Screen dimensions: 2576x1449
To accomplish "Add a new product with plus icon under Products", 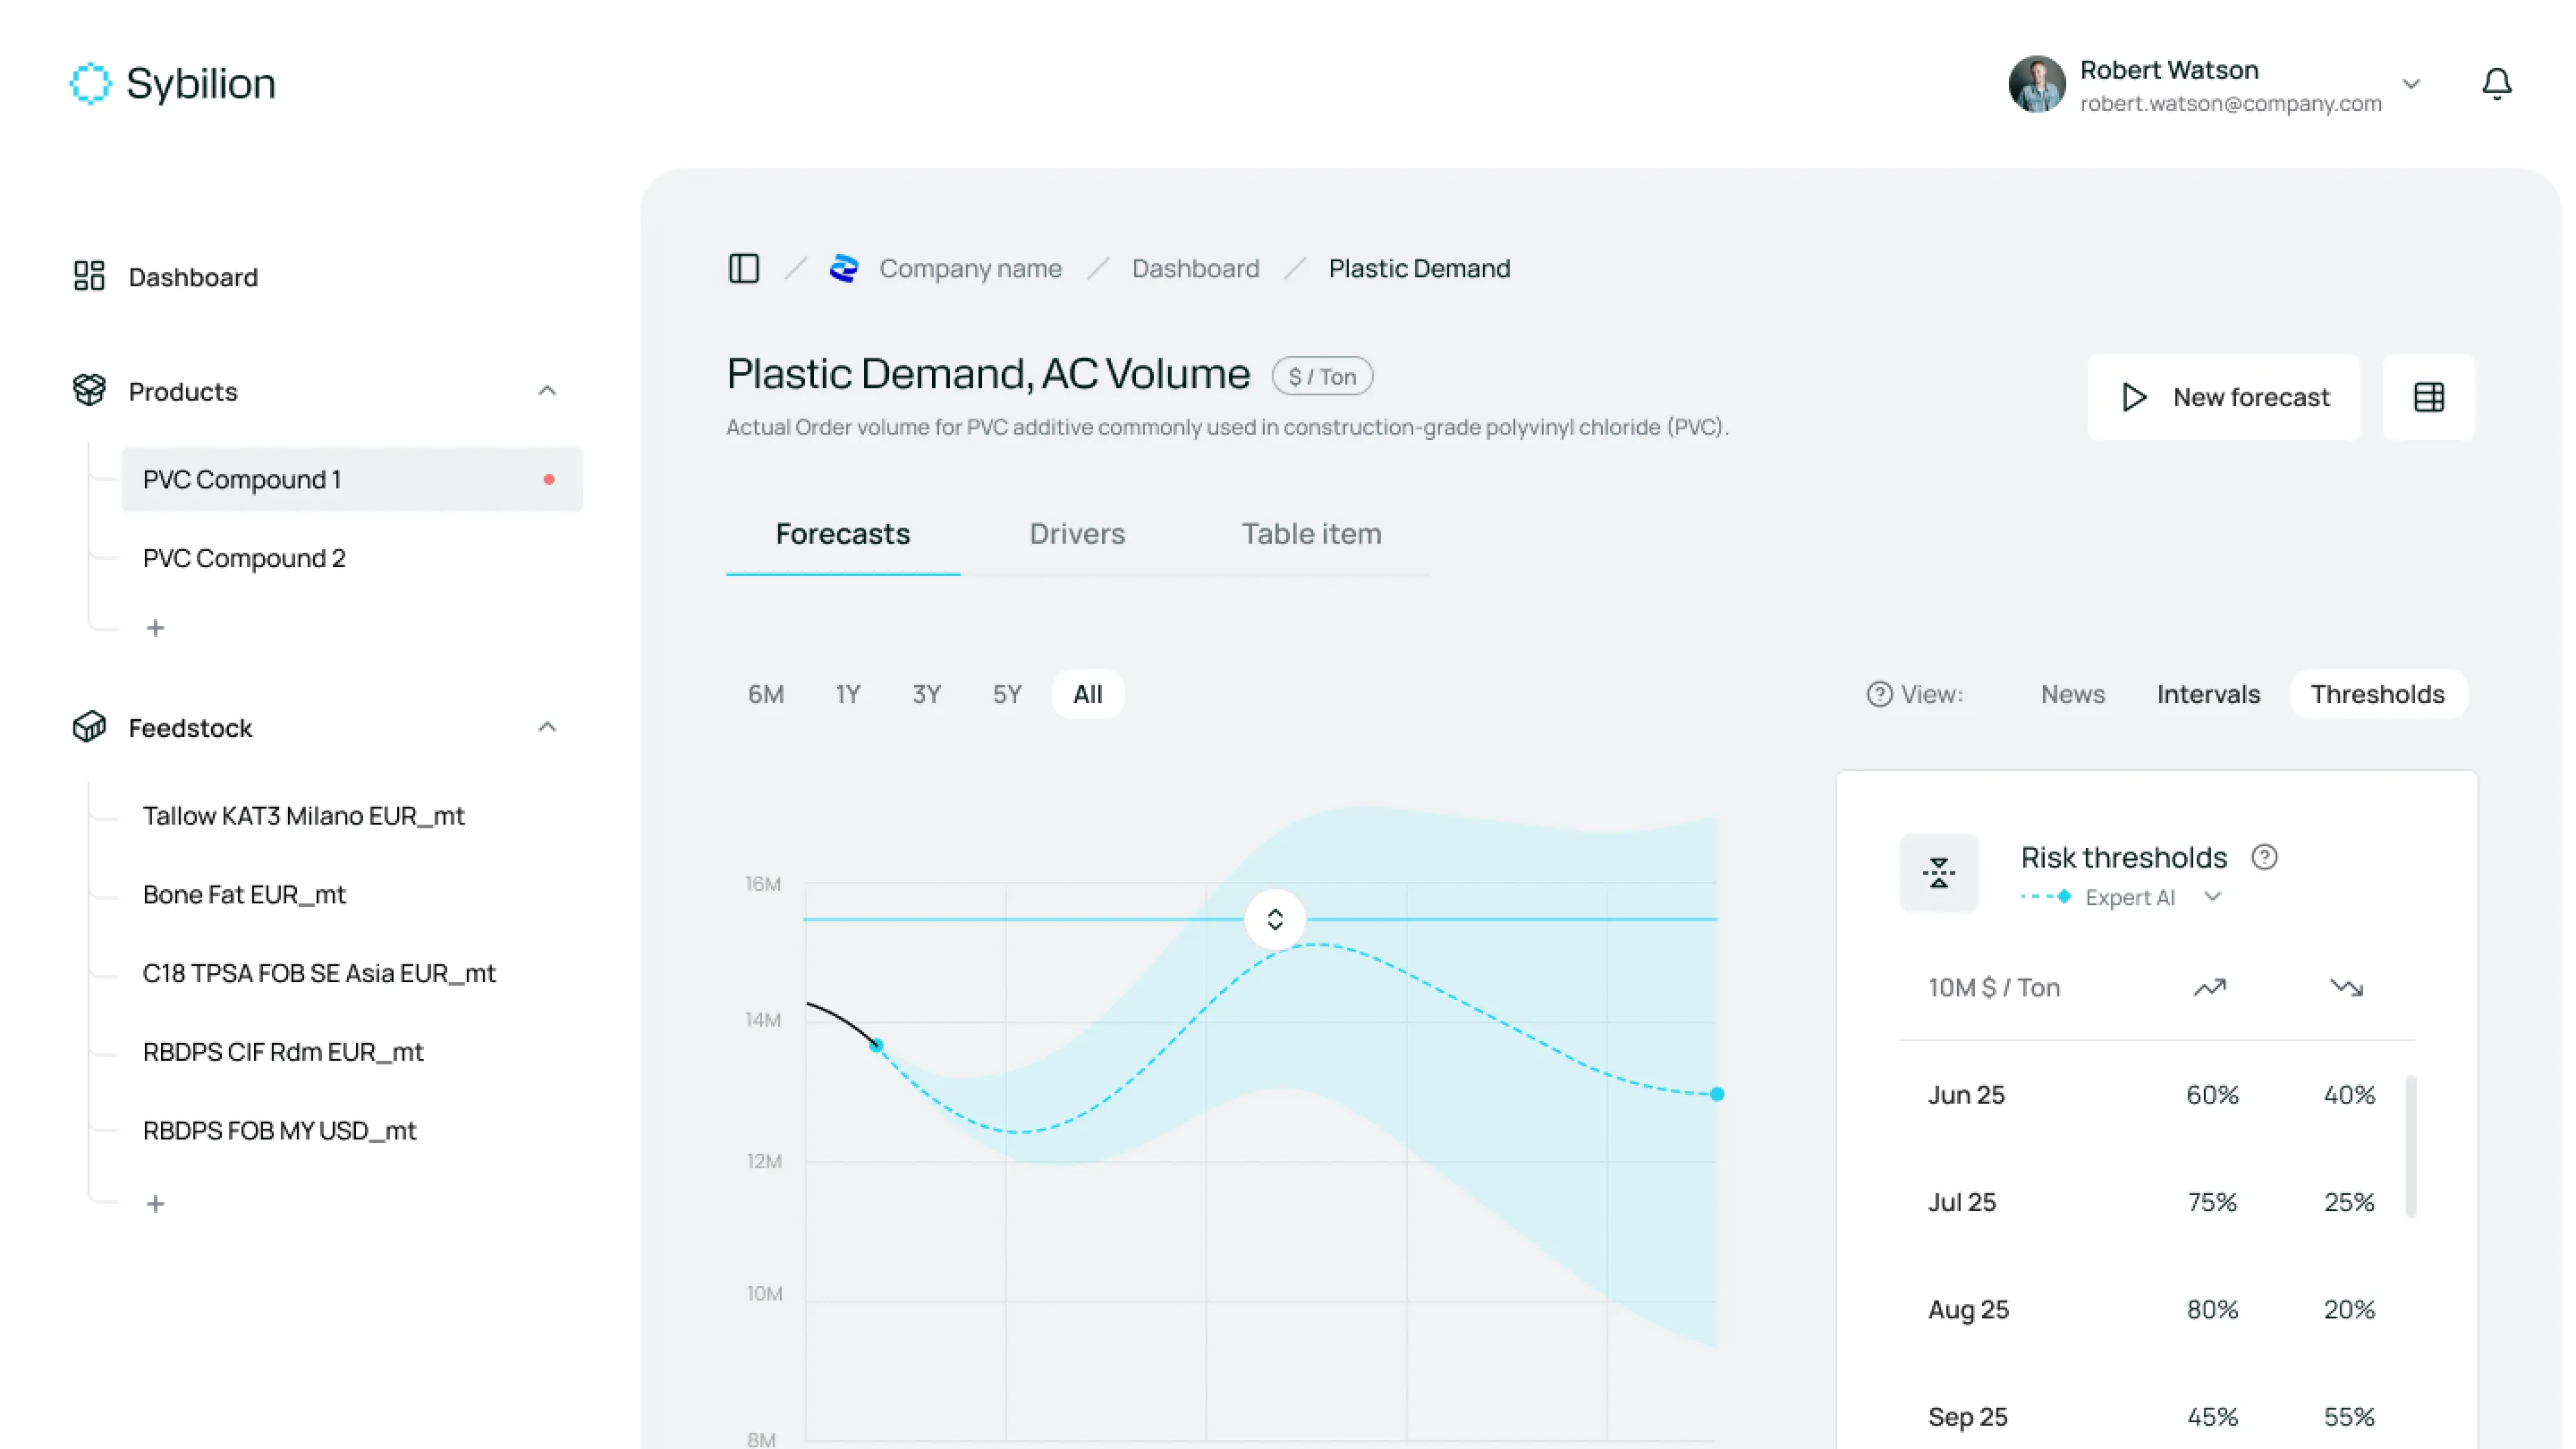I will point(155,628).
